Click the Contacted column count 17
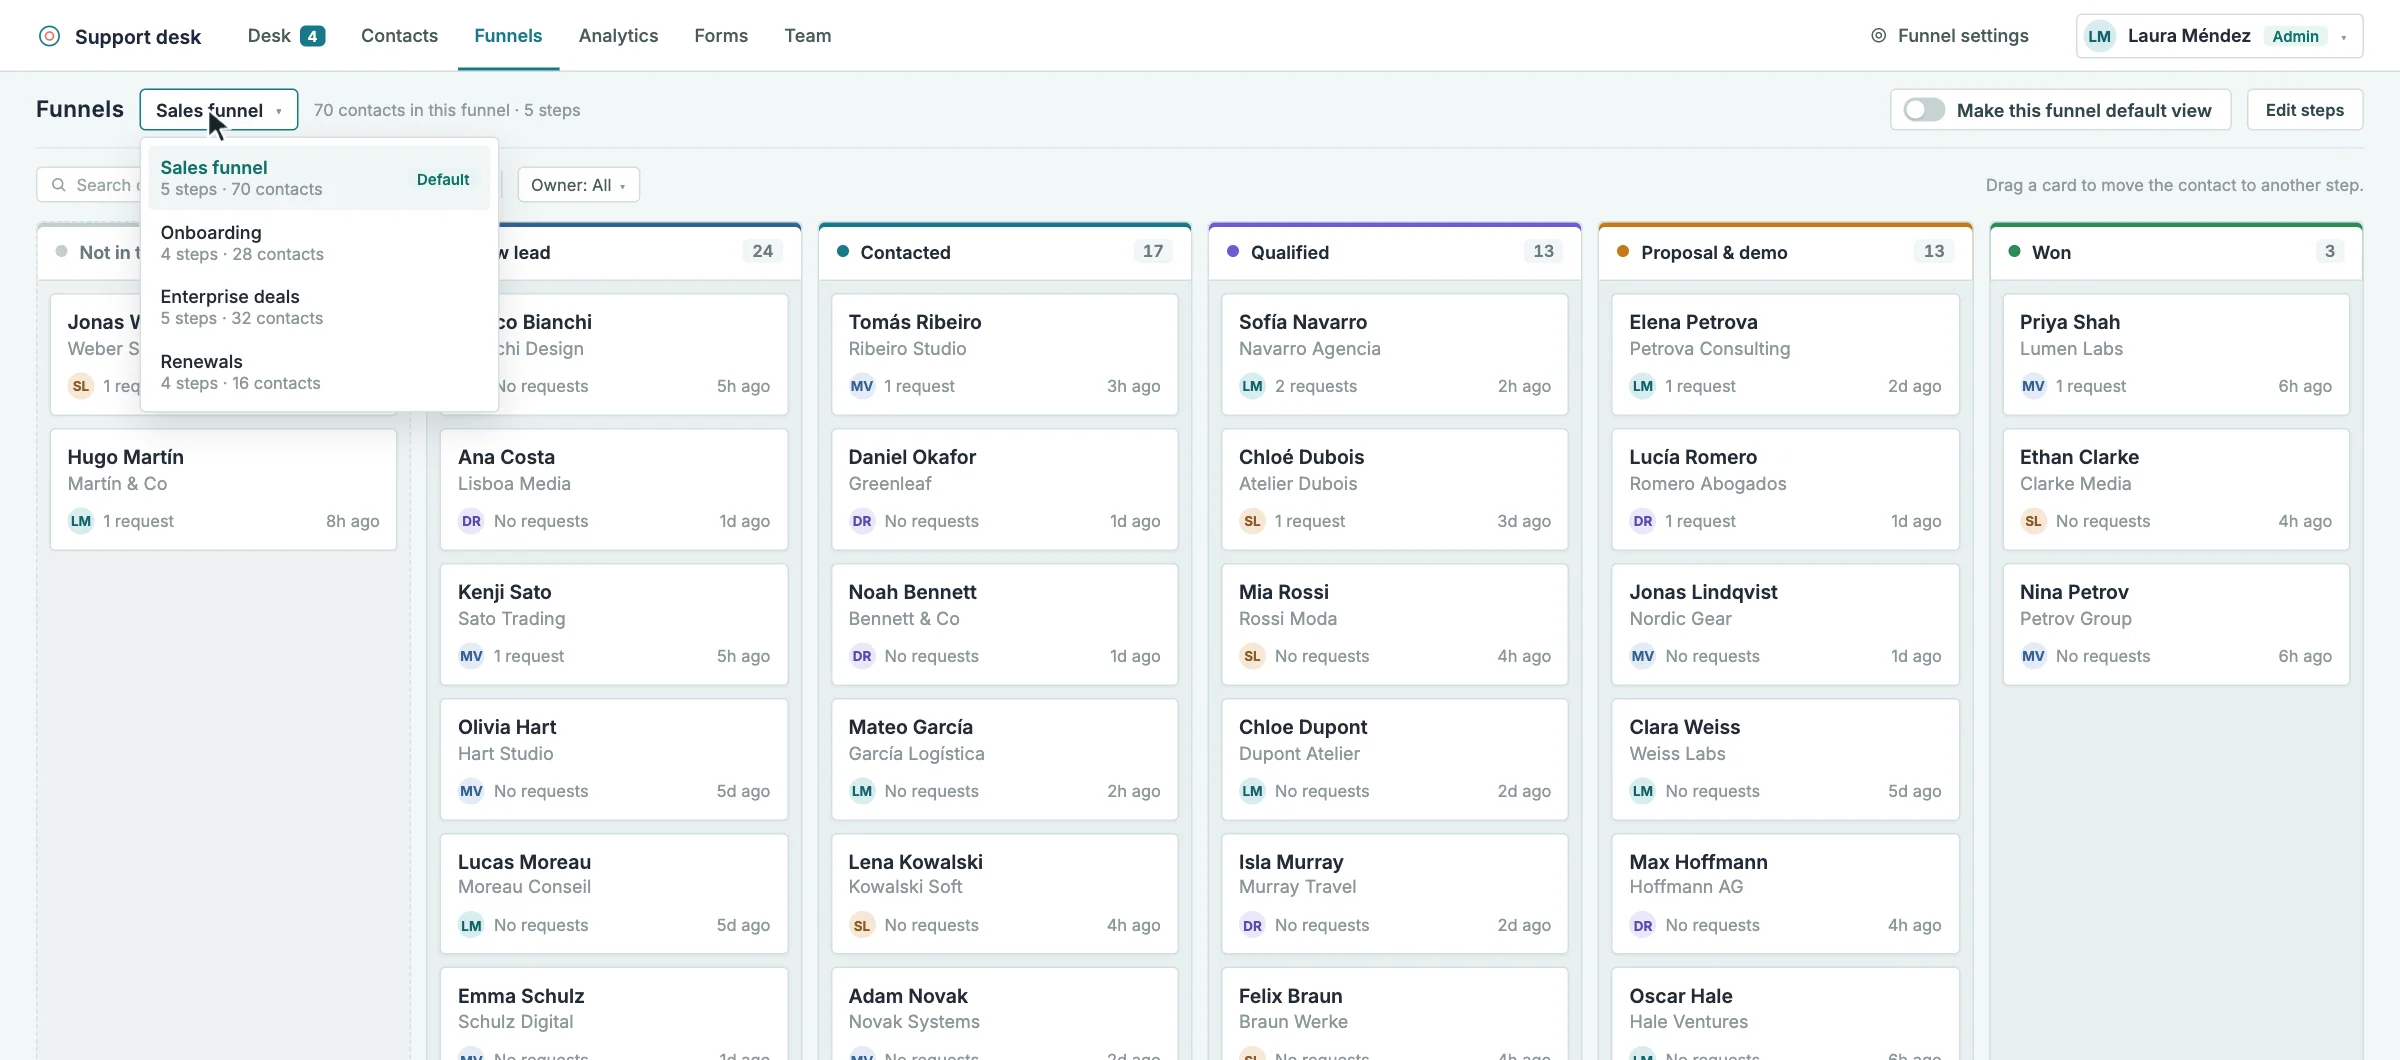 (x=1153, y=252)
